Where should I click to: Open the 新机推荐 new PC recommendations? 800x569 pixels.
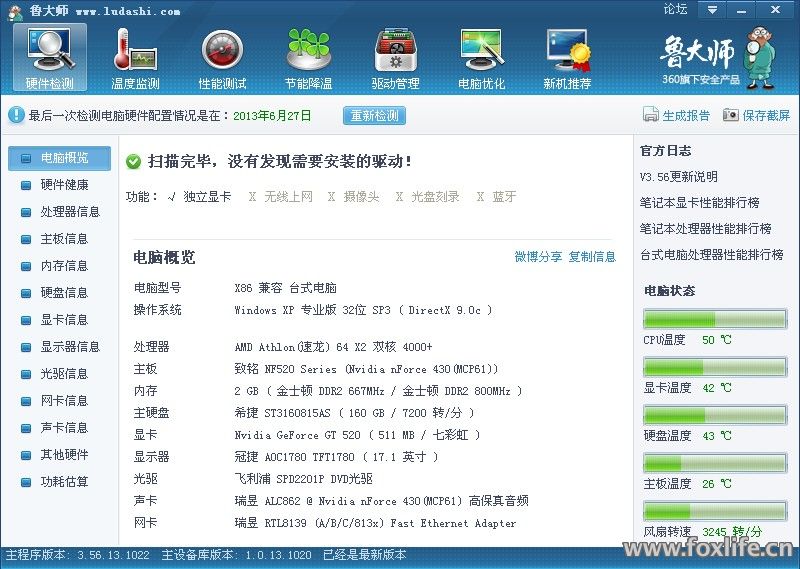click(x=567, y=58)
